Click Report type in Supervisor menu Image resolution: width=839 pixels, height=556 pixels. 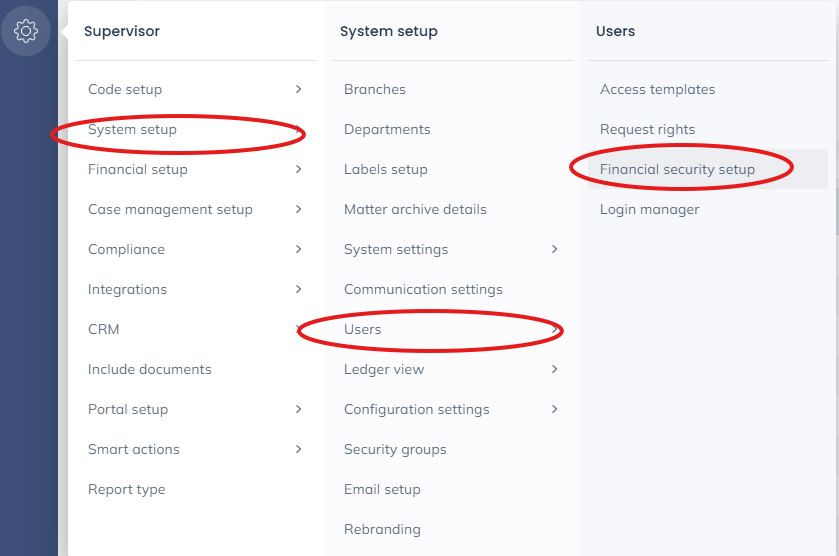tap(126, 489)
